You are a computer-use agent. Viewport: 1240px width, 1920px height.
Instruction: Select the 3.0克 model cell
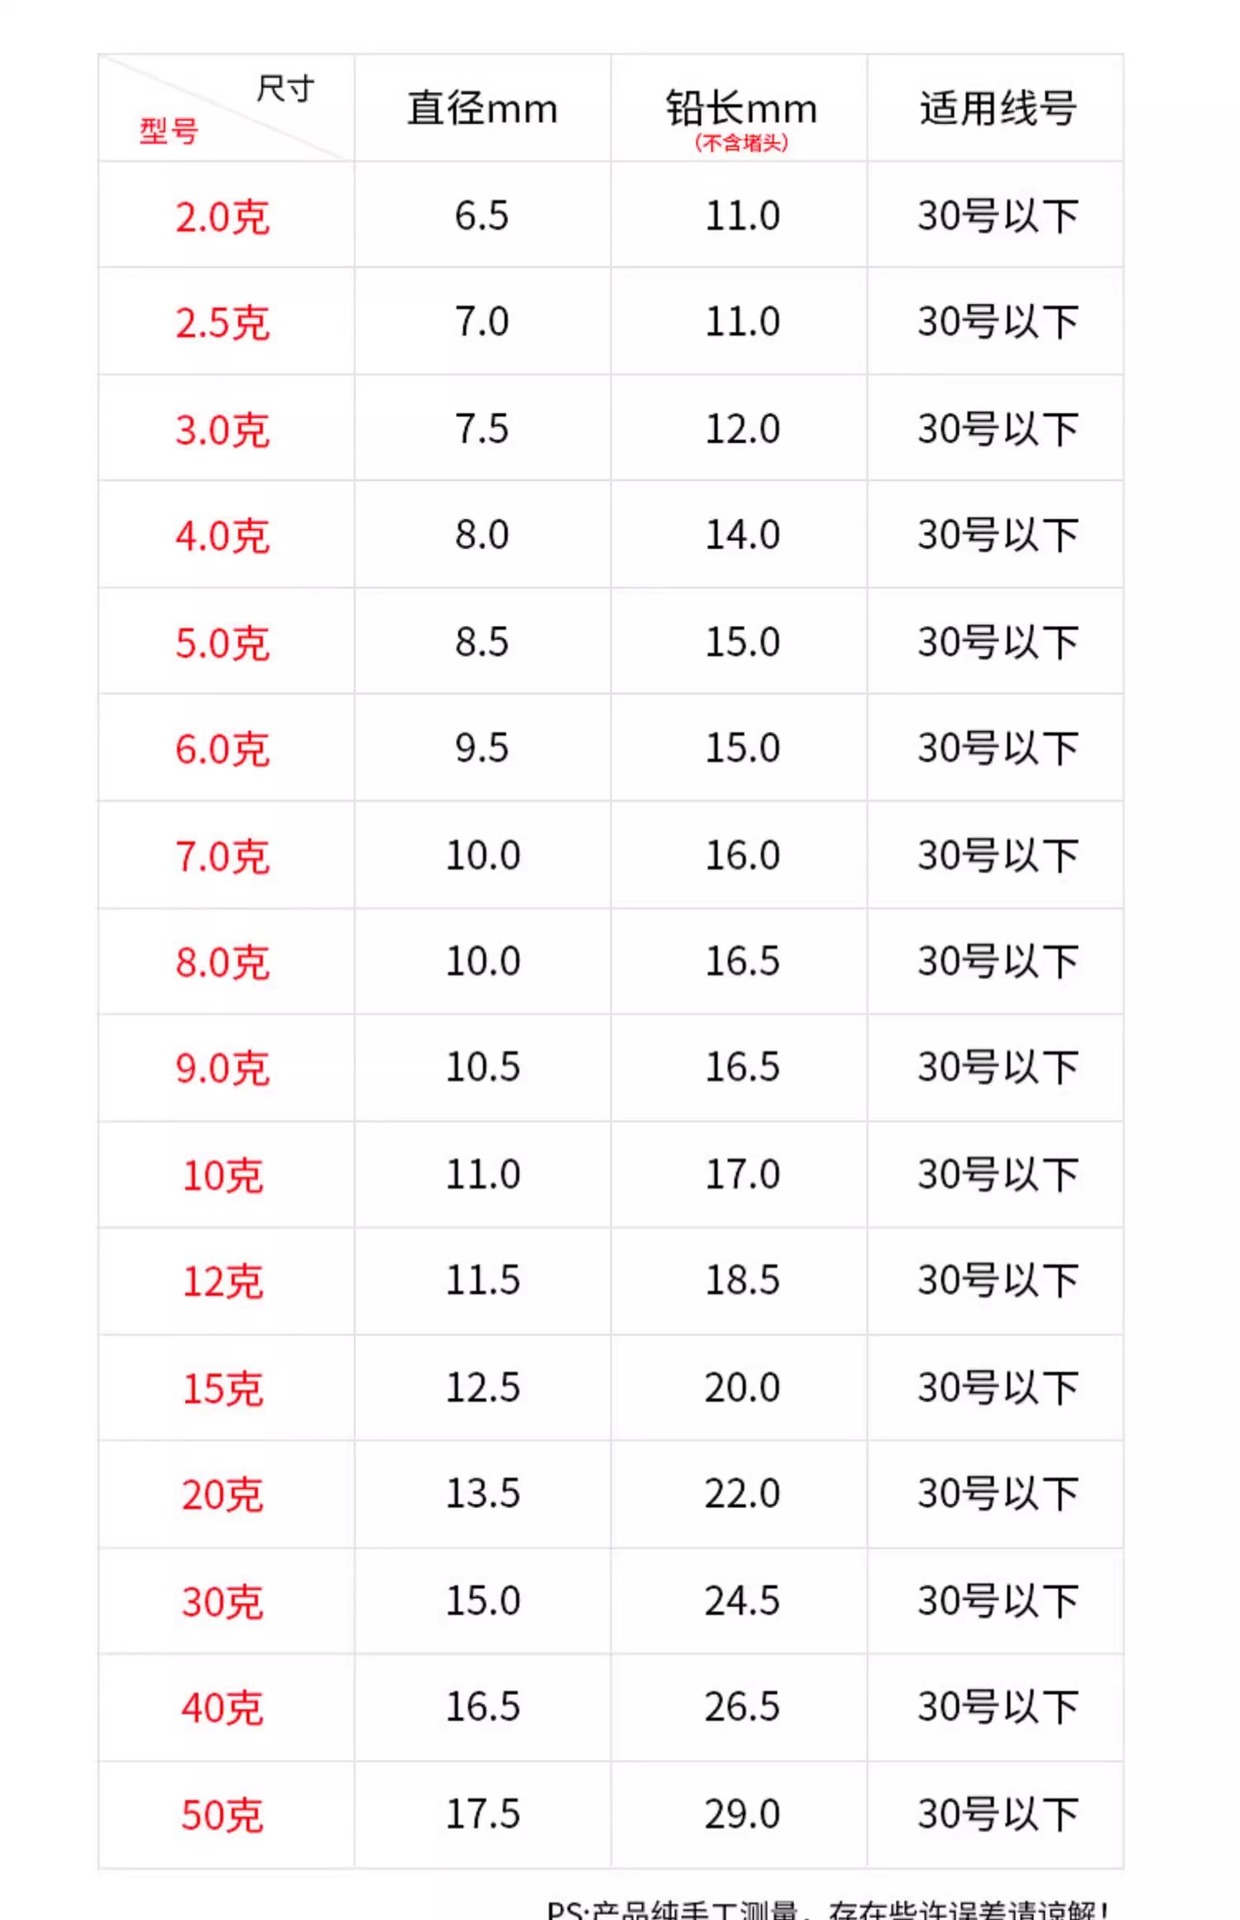click(223, 430)
